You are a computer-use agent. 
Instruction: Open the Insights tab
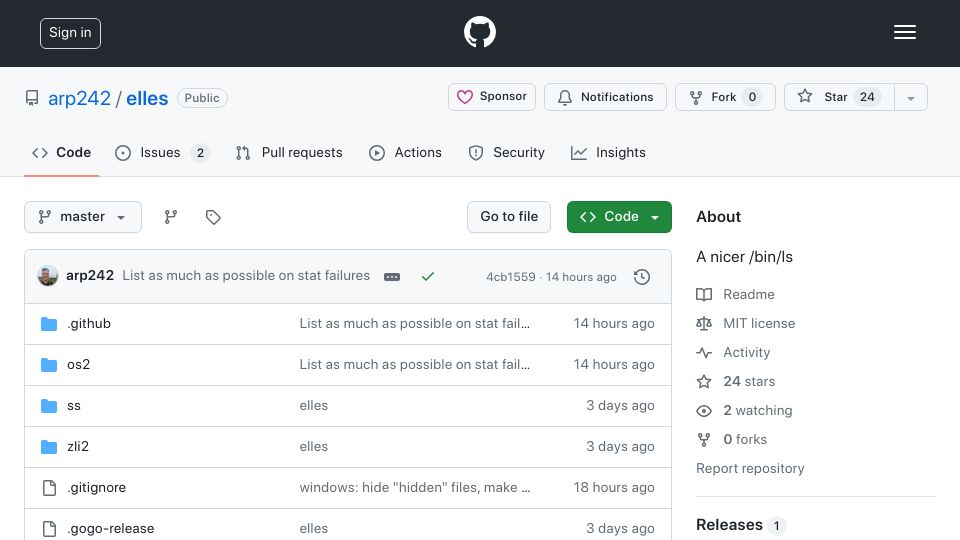click(608, 152)
